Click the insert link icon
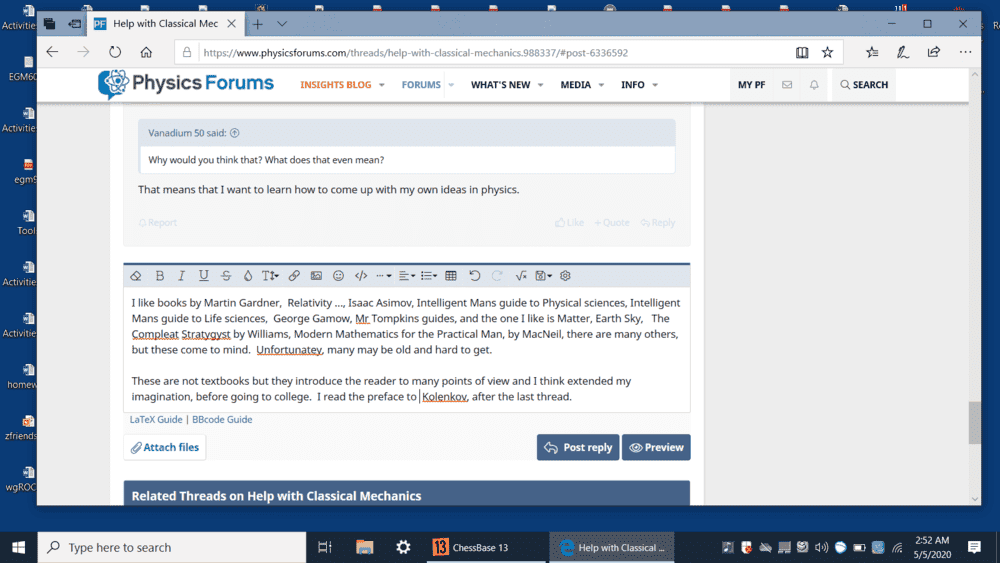The width and height of the screenshot is (1000, 563). coord(293,276)
